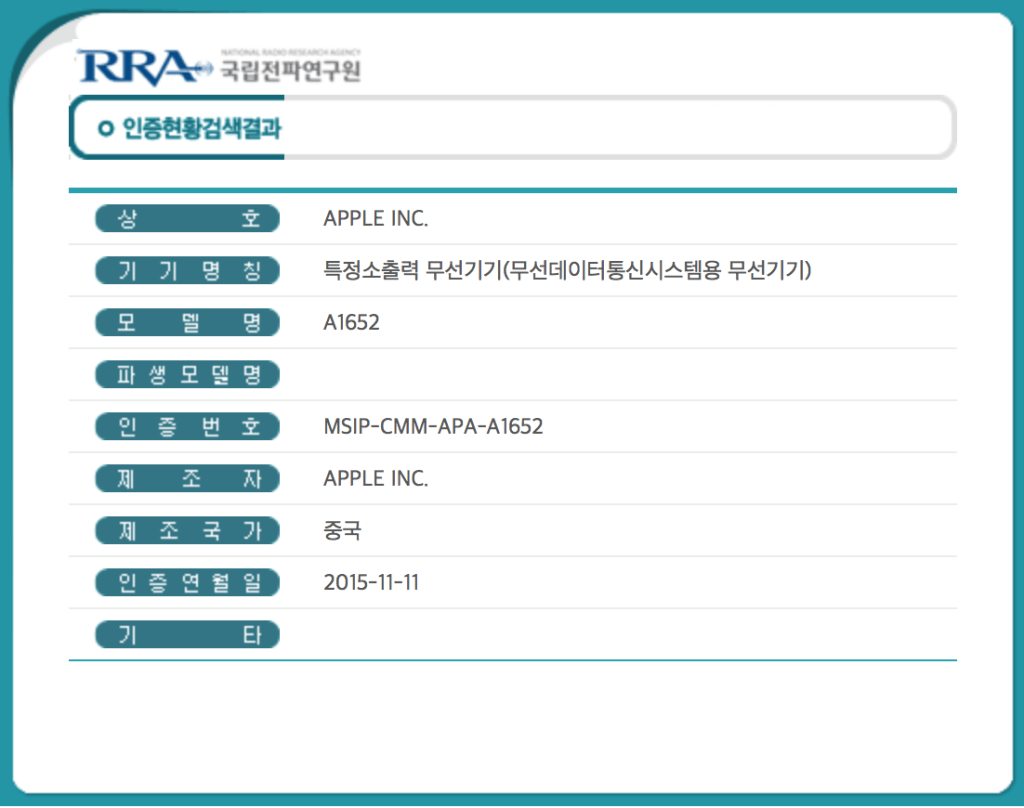Click the 상호 label
Image resolution: width=1024 pixels, height=808 pixels.
point(187,218)
